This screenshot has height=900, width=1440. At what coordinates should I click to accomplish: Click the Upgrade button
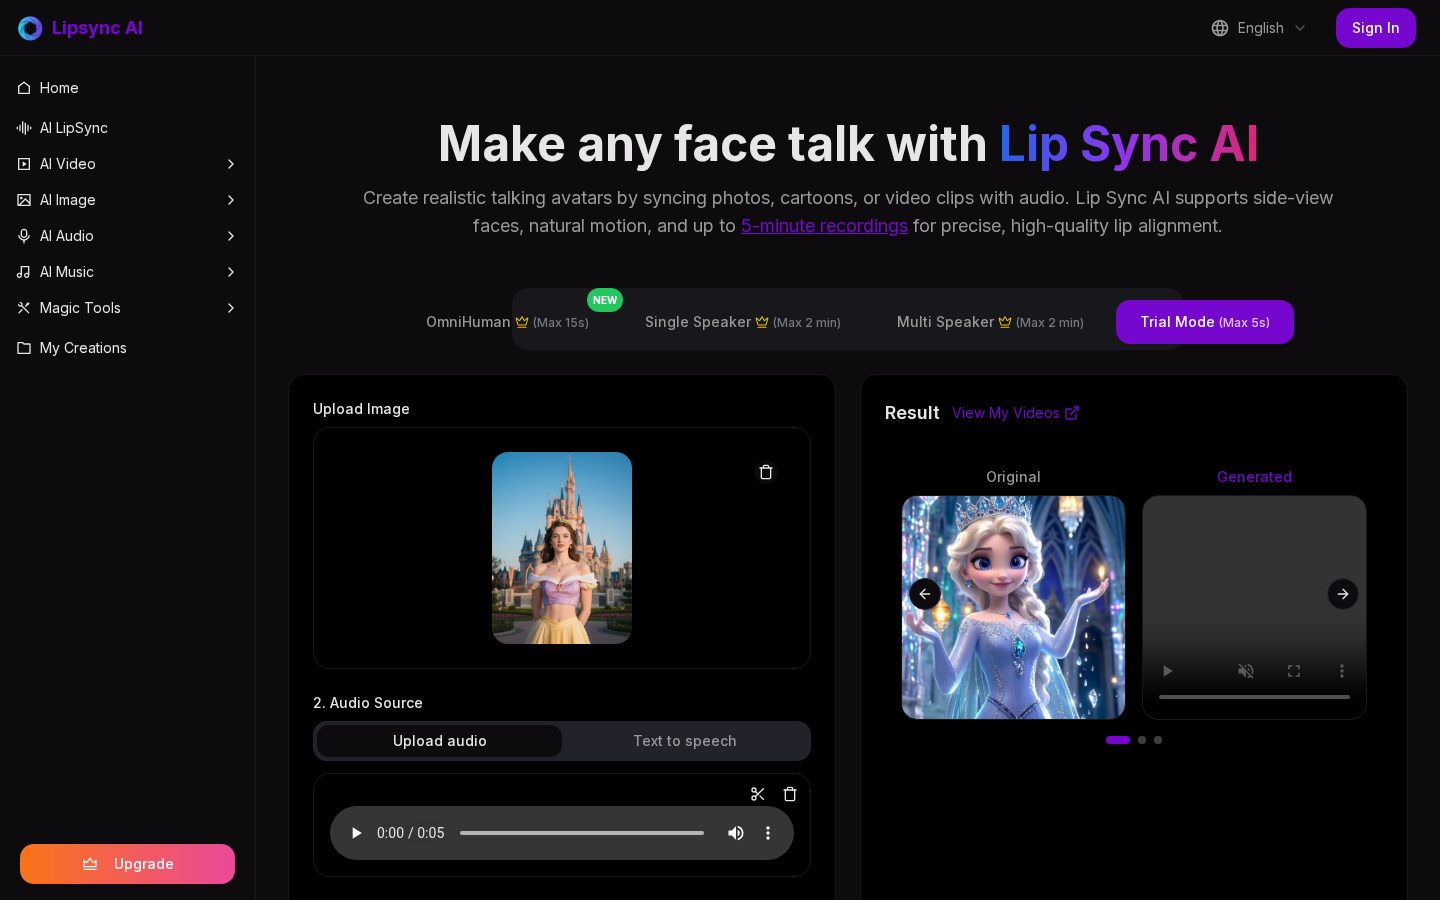pos(127,864)
